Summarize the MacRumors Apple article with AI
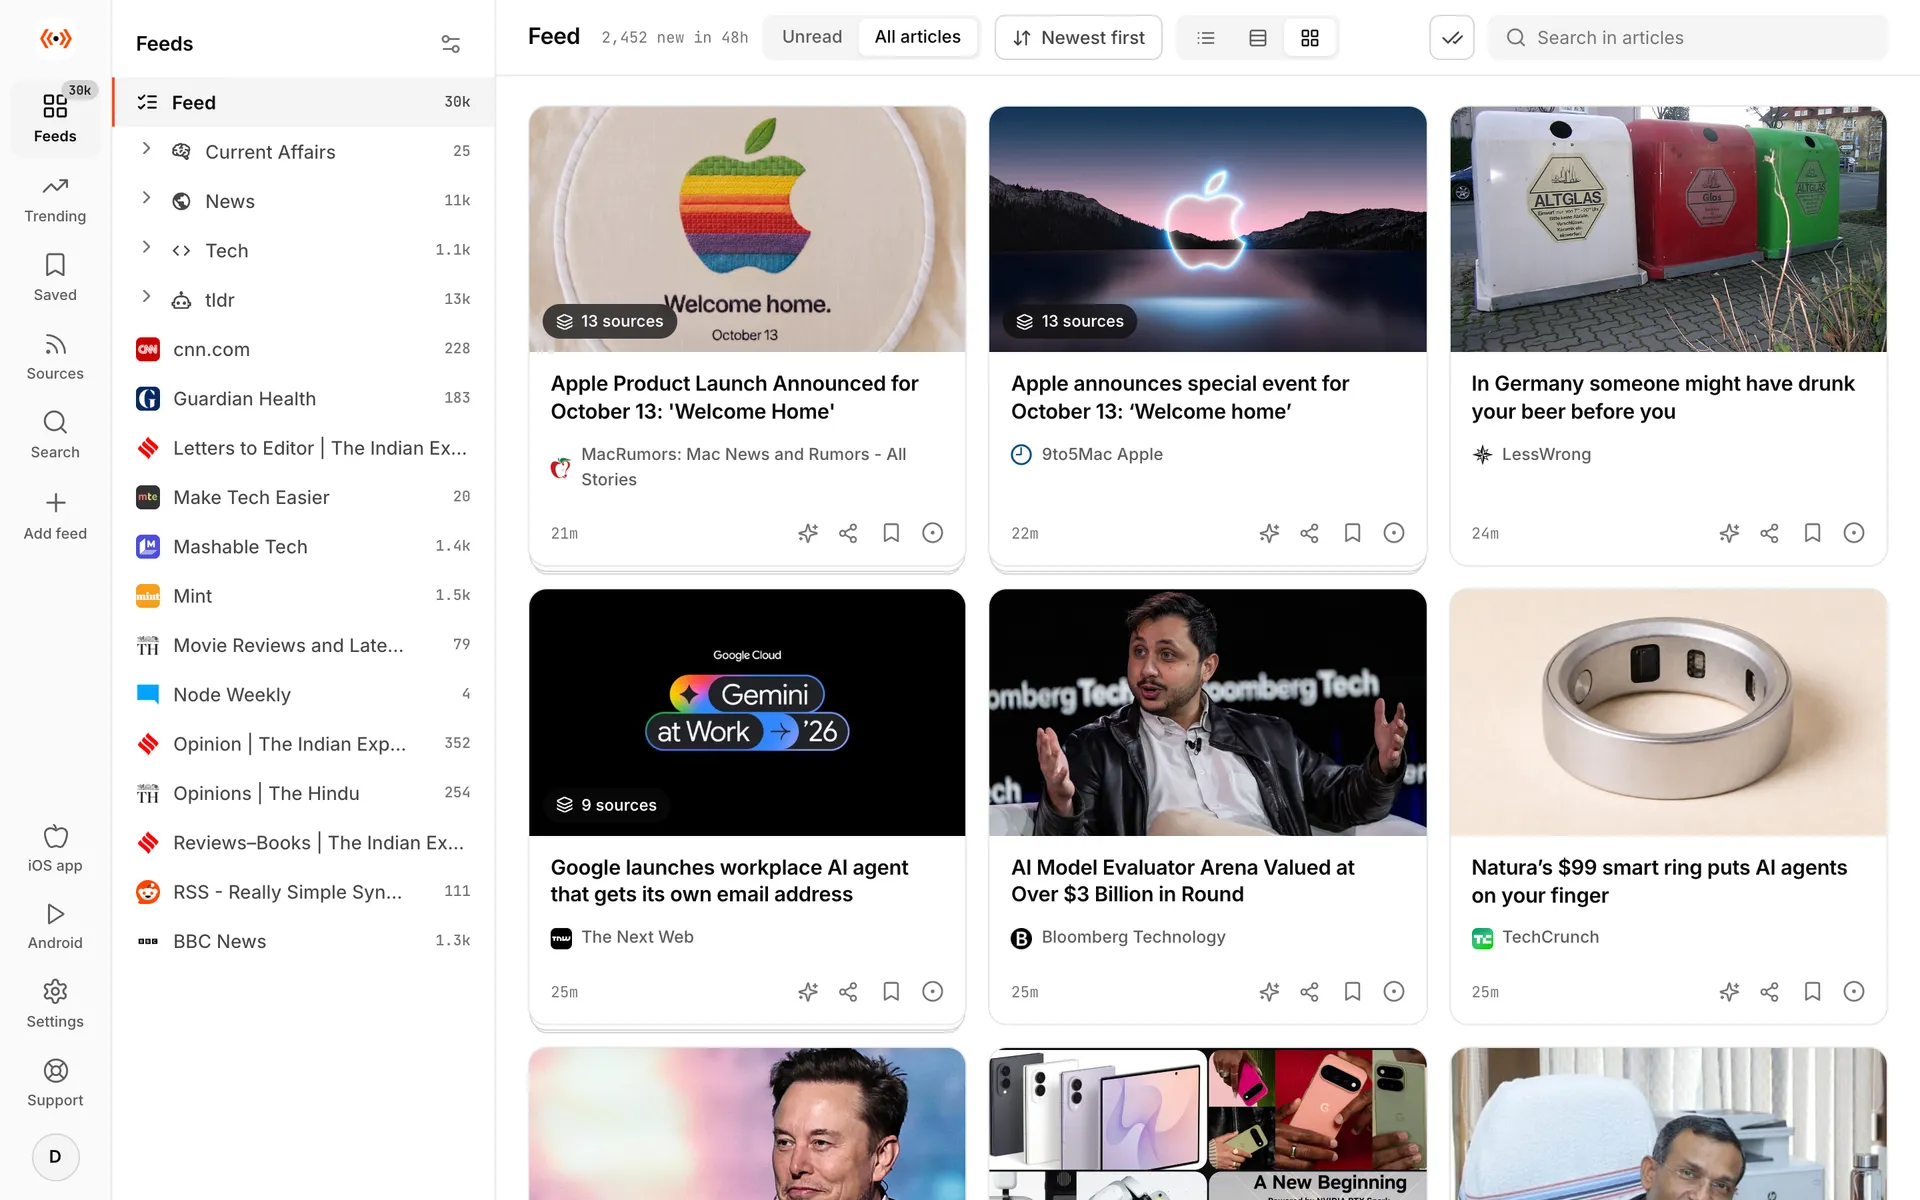This screenshot has height=1200, width=1920. click(808, 533)
